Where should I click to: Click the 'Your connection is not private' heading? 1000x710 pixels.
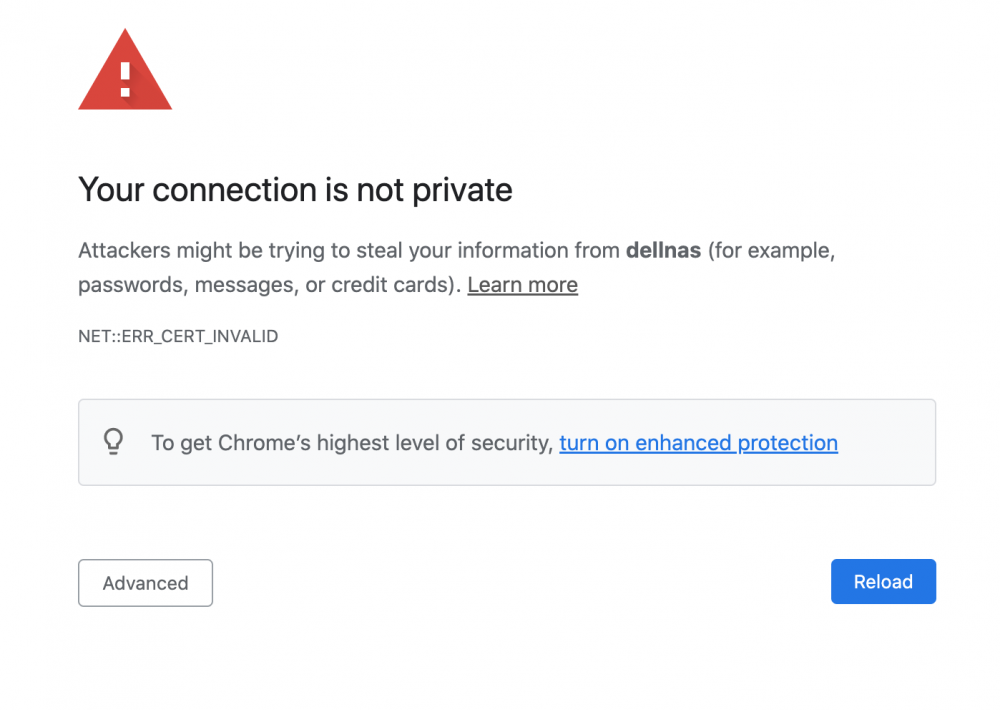[295, 190]
